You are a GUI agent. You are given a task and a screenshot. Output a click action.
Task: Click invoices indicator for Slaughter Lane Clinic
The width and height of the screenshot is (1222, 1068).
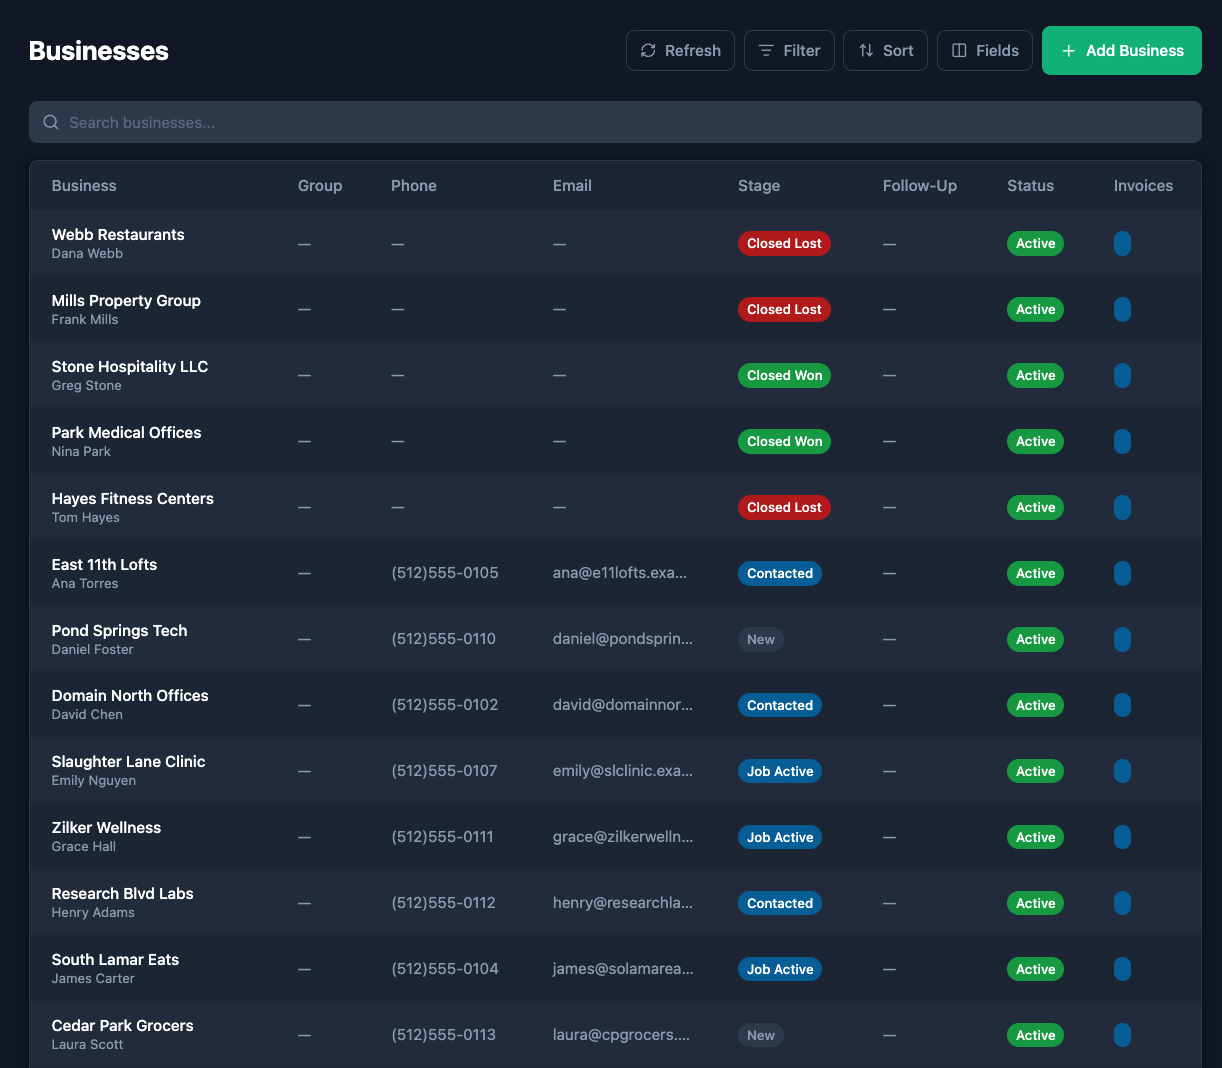[x=1122, y=771]
